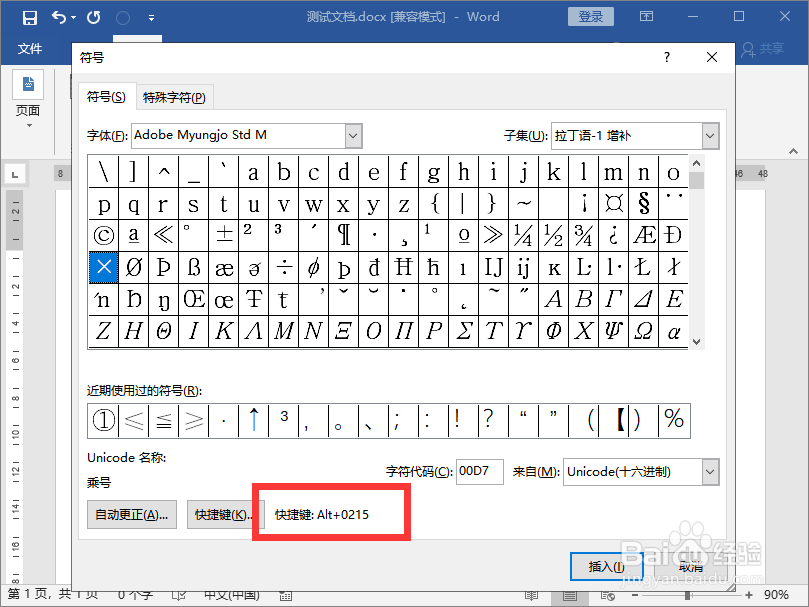Open the 来自(M) Unicode dropdown
Image resolution: width=809 pixels, height=607 pixels.
(709, 471)
